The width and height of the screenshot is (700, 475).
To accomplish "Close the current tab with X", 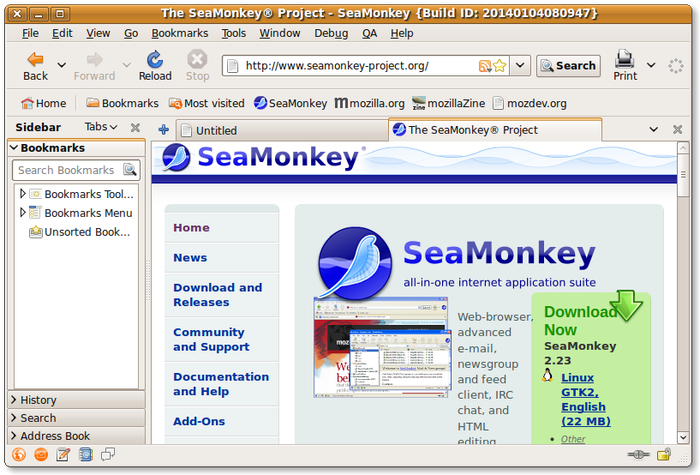I will click(677, 129).
